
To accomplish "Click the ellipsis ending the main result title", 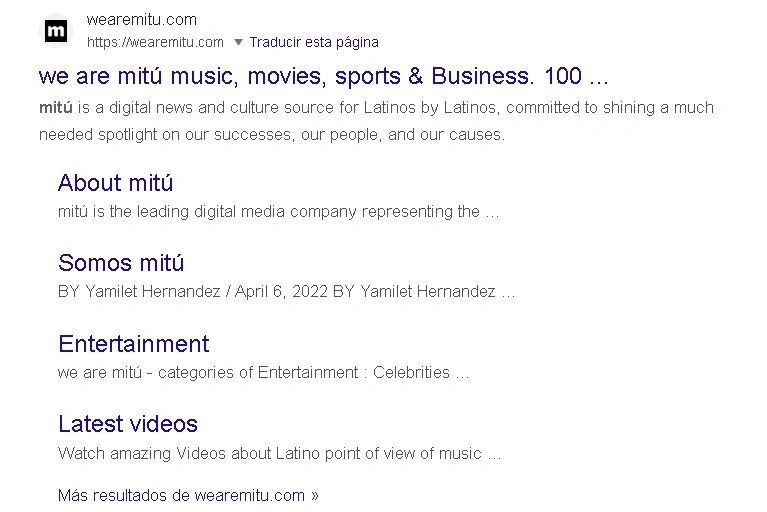I will pos(599,78).
